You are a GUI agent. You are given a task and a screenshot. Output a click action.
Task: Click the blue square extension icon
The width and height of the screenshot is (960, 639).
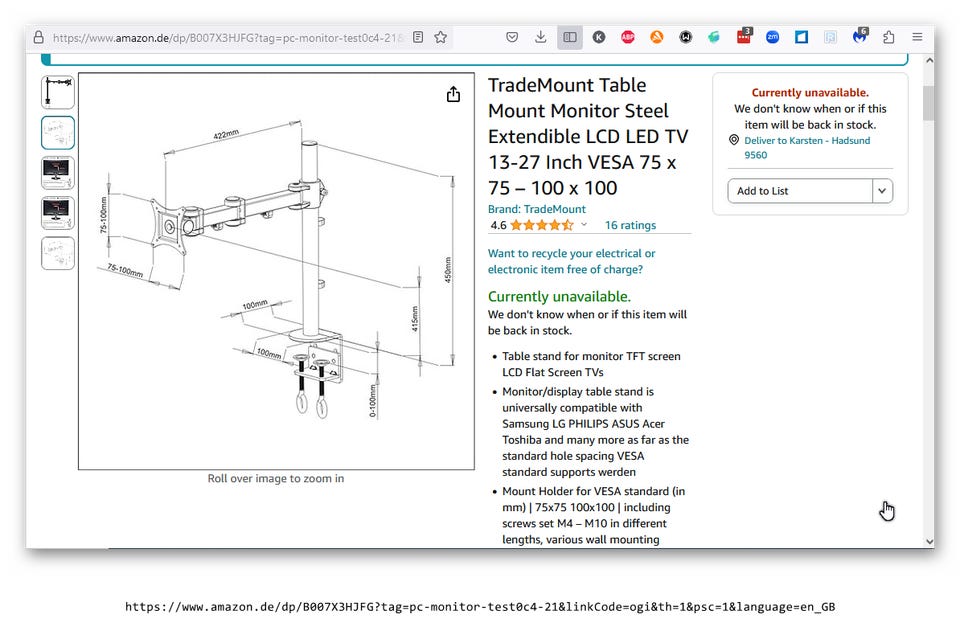click(801, 37)
